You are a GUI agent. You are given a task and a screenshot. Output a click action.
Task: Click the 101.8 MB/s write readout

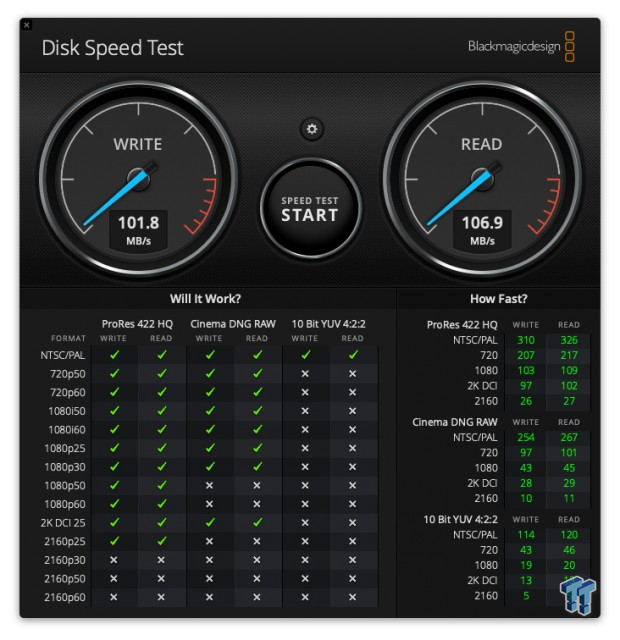point(138,229)
